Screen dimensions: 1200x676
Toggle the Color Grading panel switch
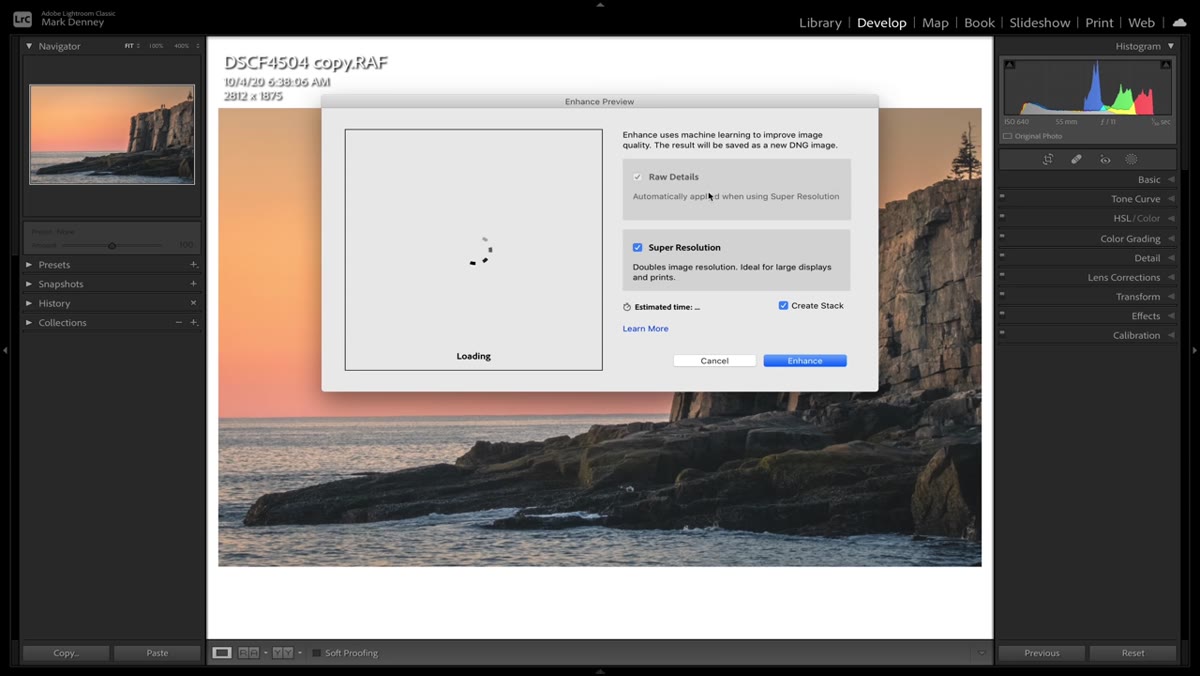pos(1003,238)
